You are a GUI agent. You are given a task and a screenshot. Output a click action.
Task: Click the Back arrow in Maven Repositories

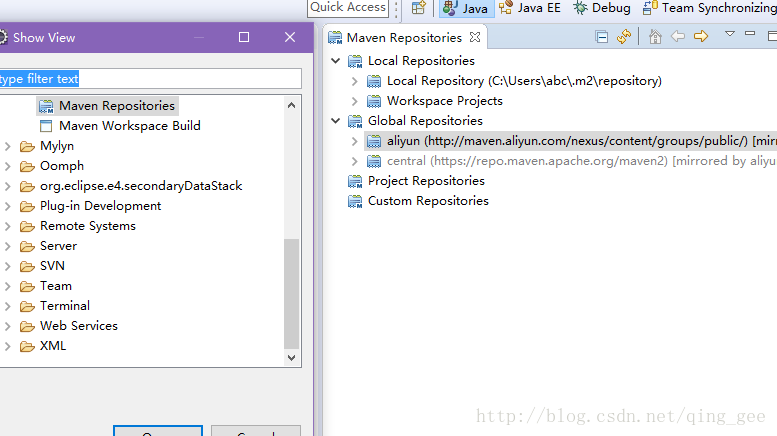[678, 36]
